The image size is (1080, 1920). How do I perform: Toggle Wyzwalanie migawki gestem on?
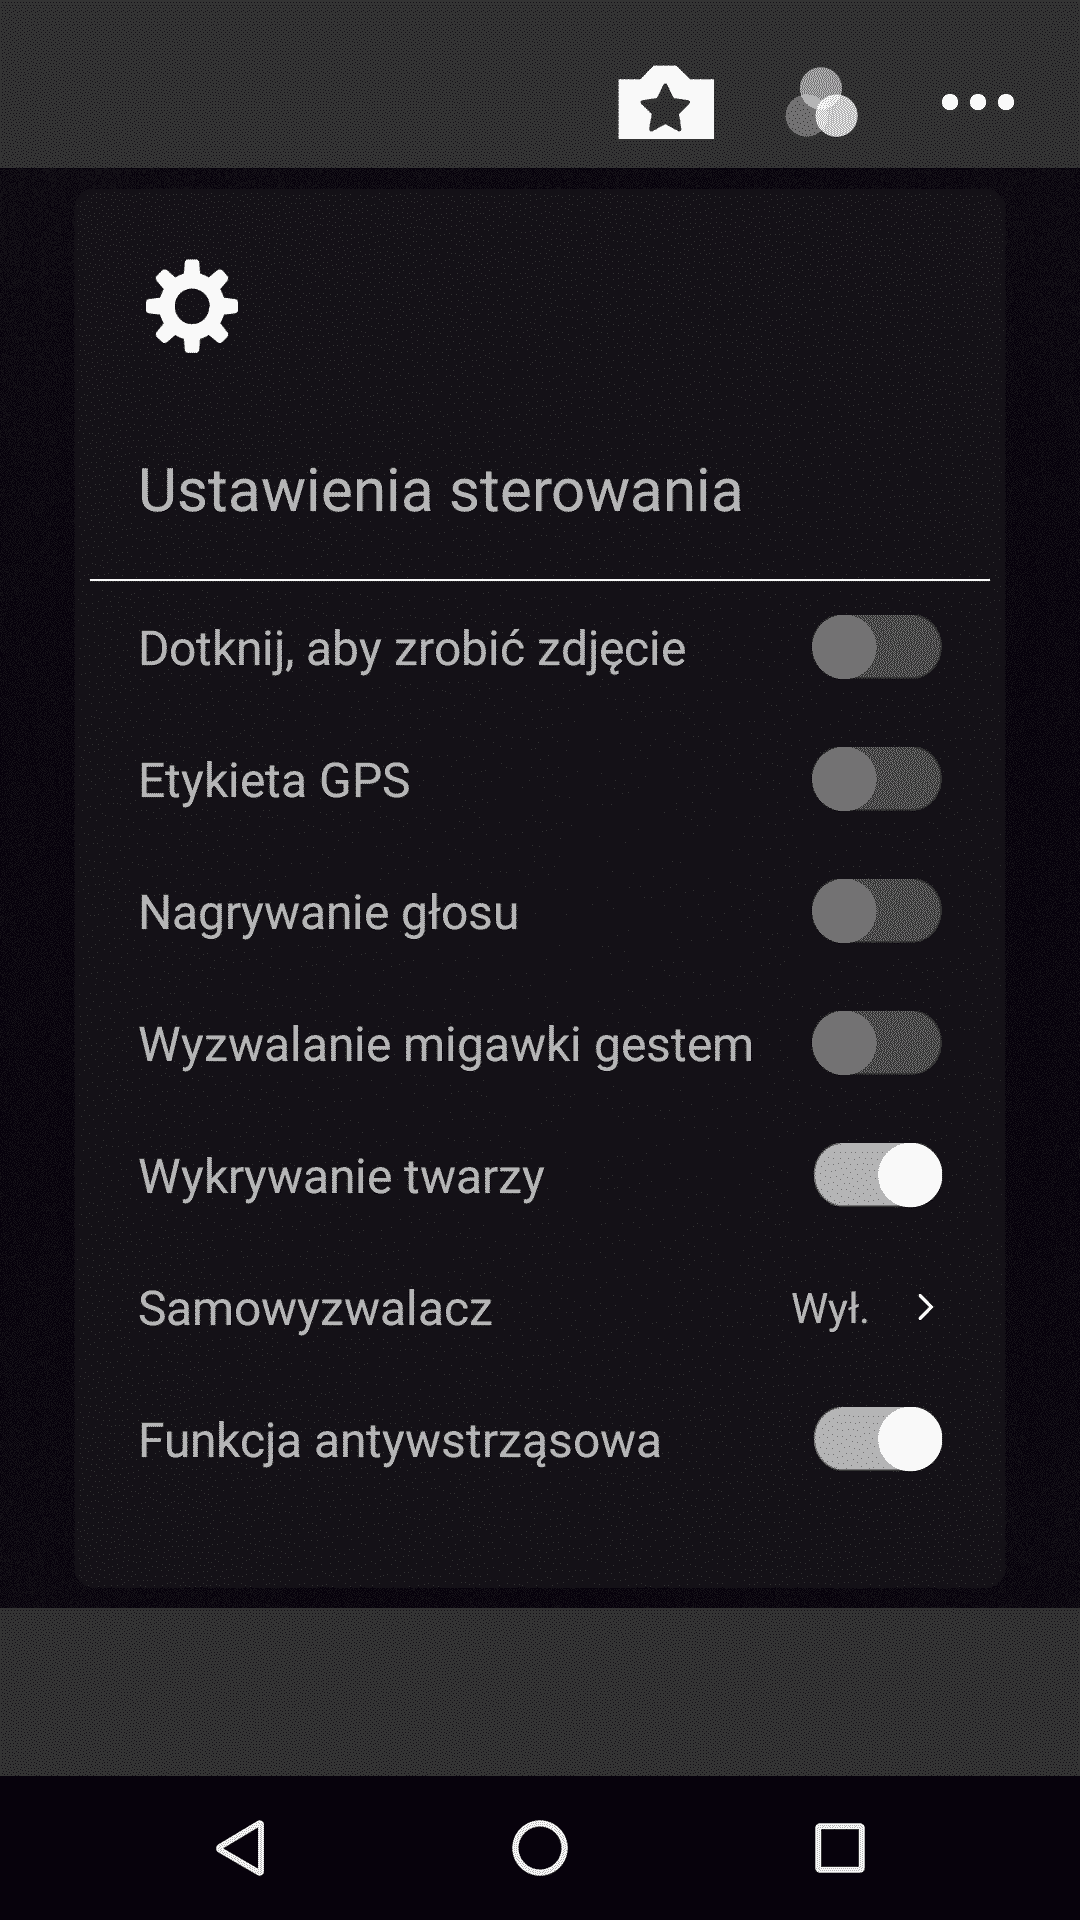pyautogui.click(x=876, y=1043)
